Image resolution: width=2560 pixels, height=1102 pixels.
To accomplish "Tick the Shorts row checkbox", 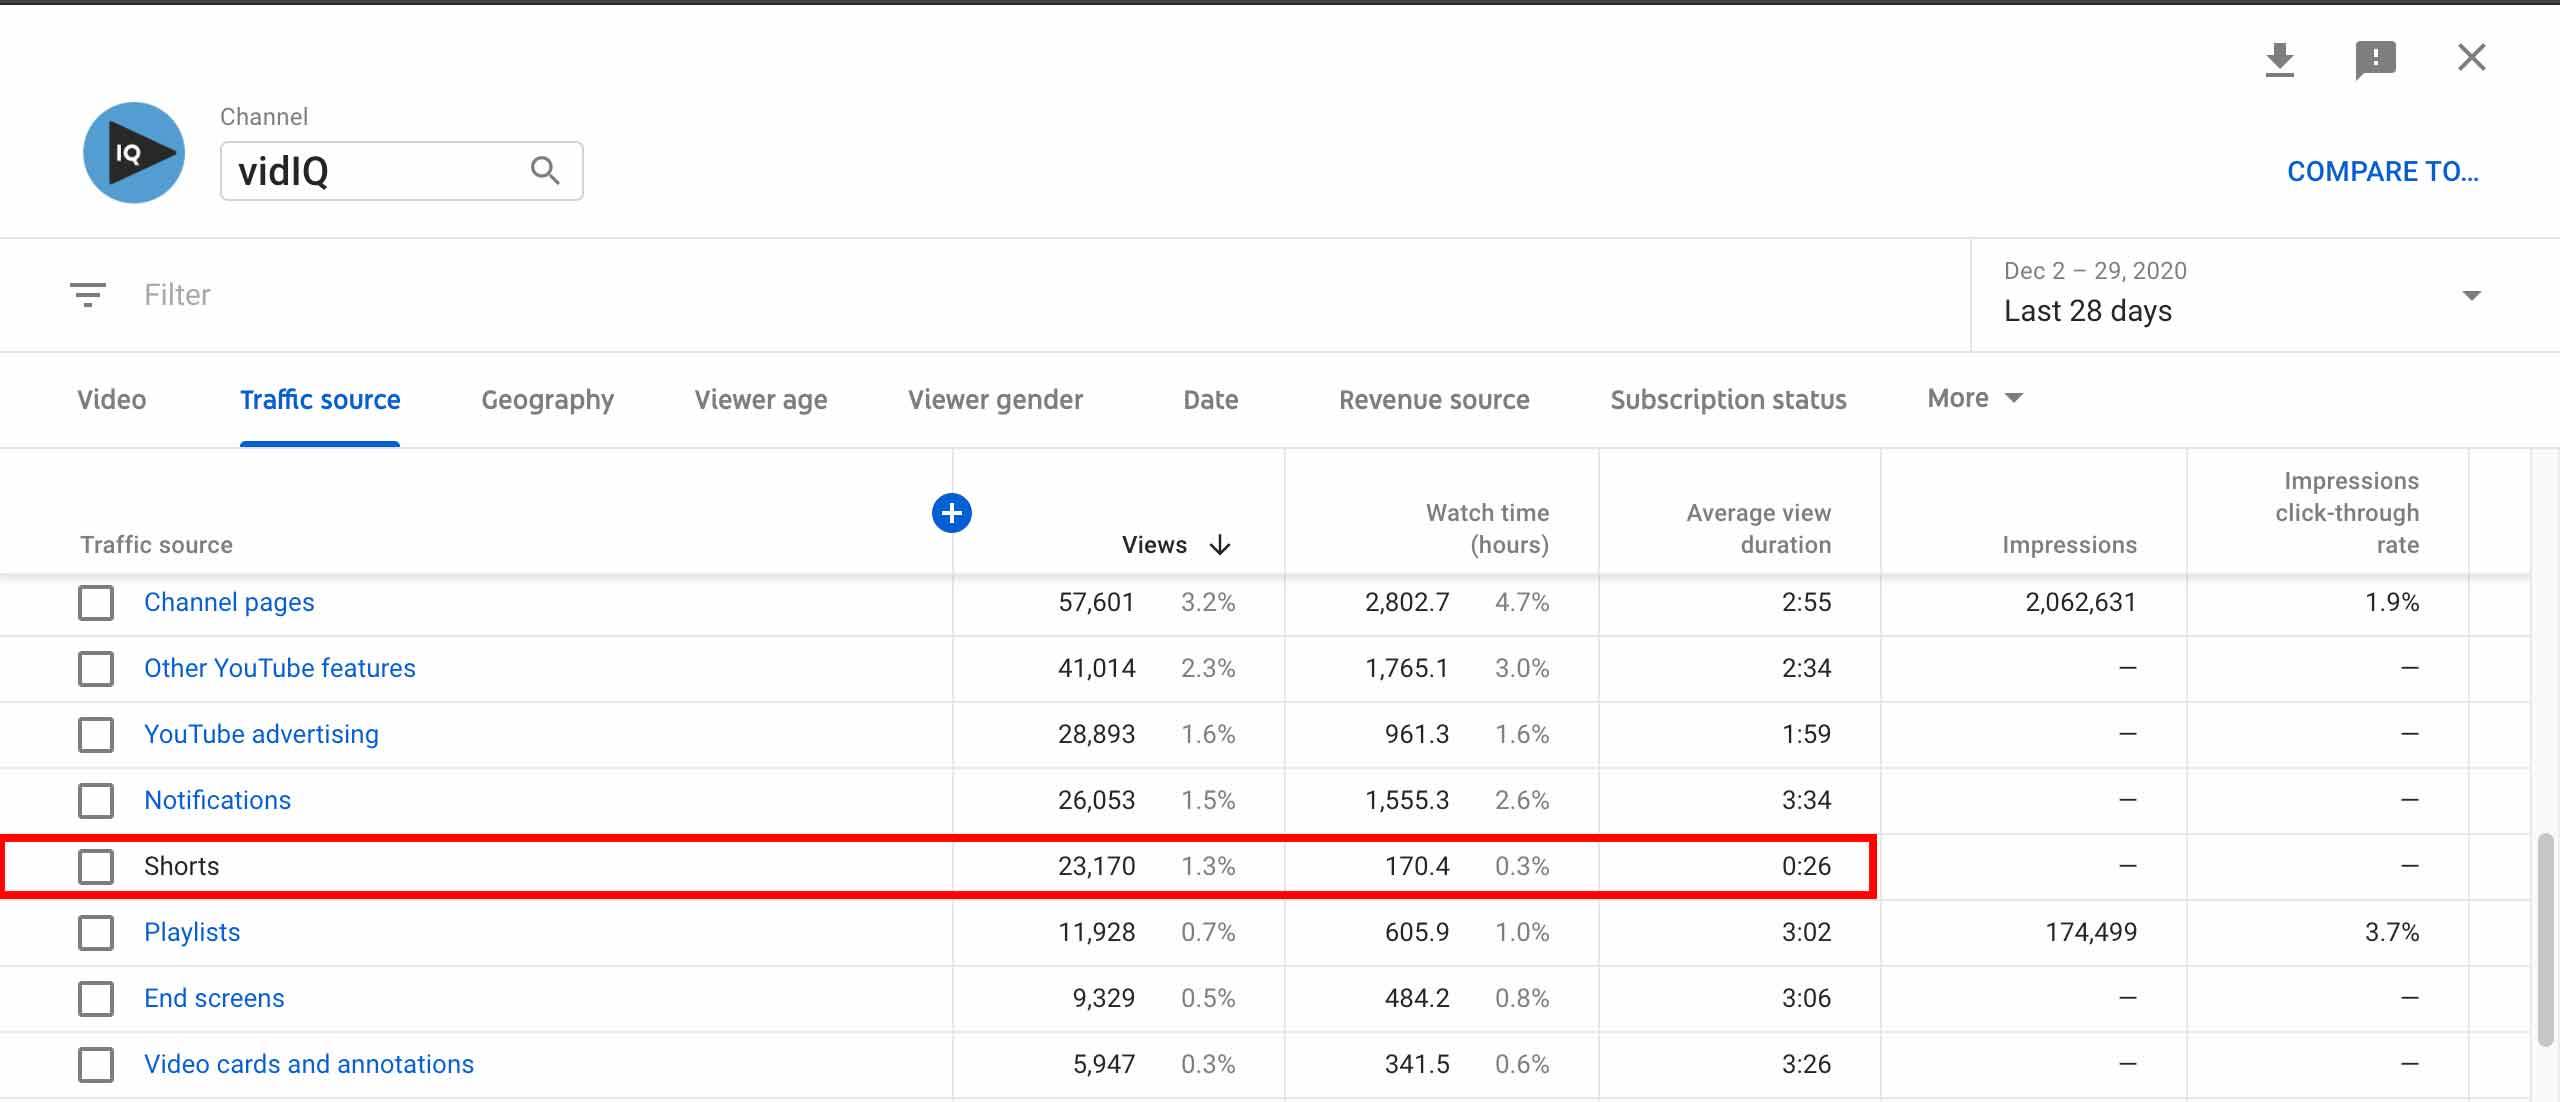I will point(96,867).
